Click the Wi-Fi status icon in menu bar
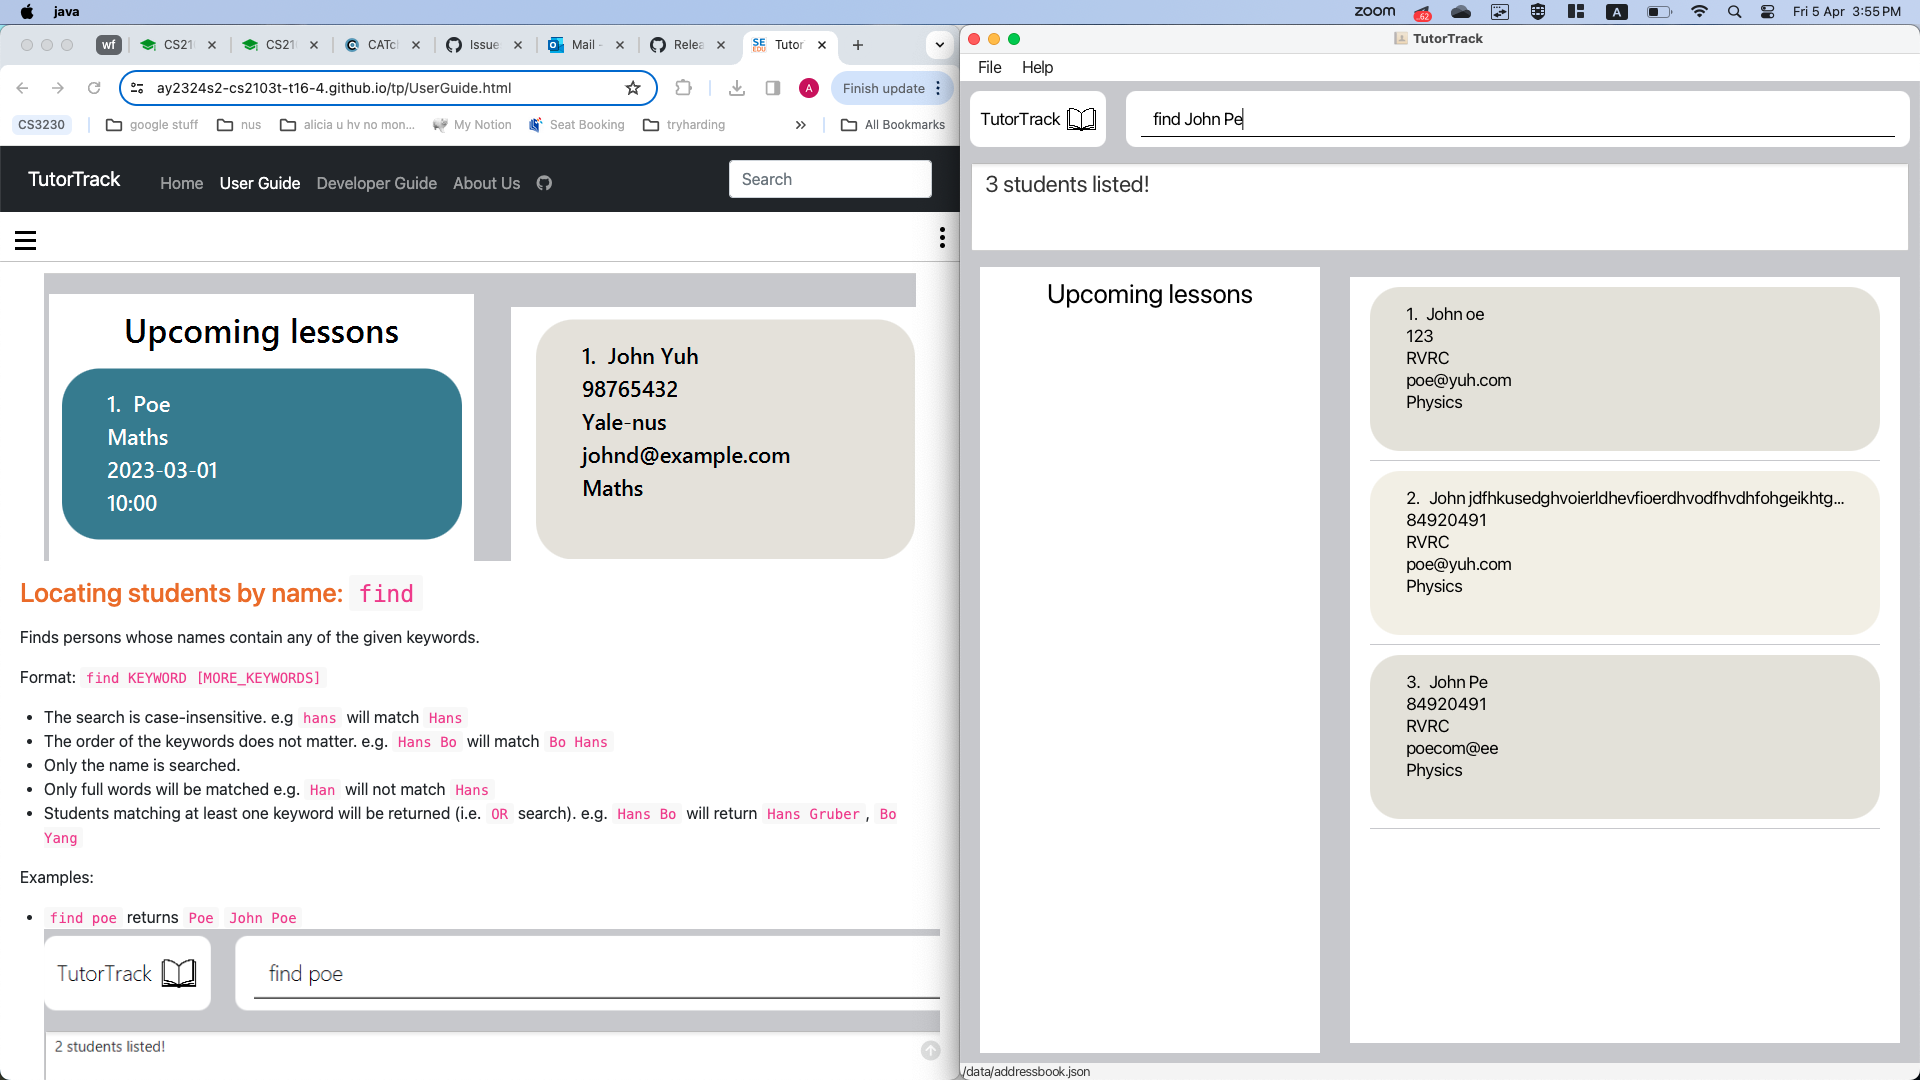1920x1080 pixels. pyautogui.click(x=1699, y=12)
